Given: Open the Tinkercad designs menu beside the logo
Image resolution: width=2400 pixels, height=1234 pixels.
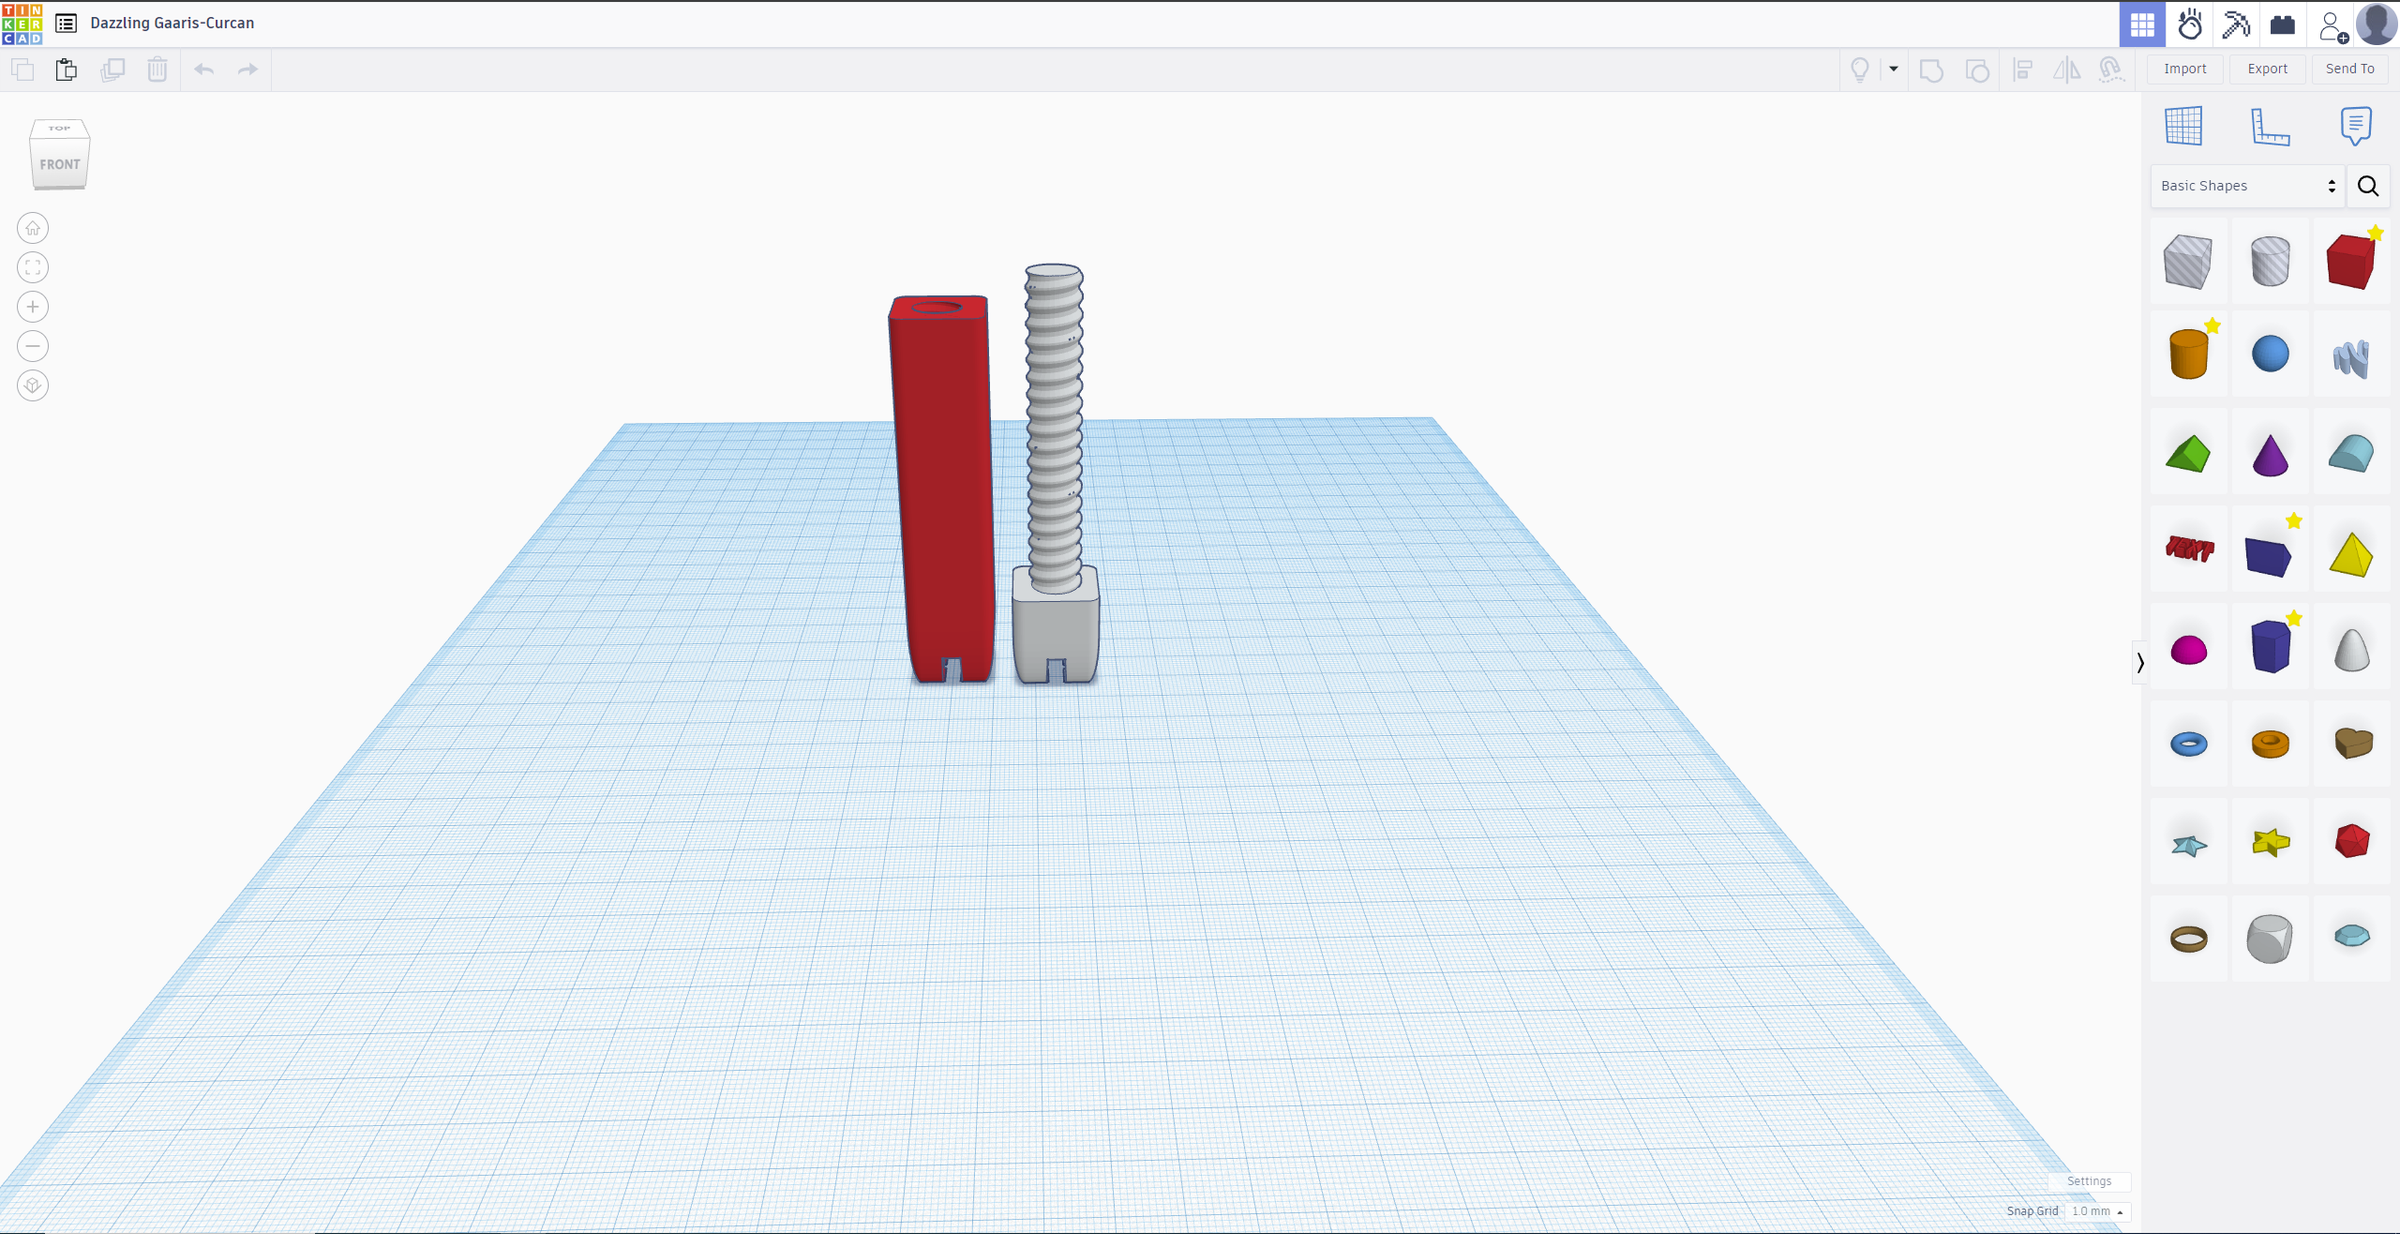Looking at the screenshot, I should pyautogui.click(x=65, y=22).
